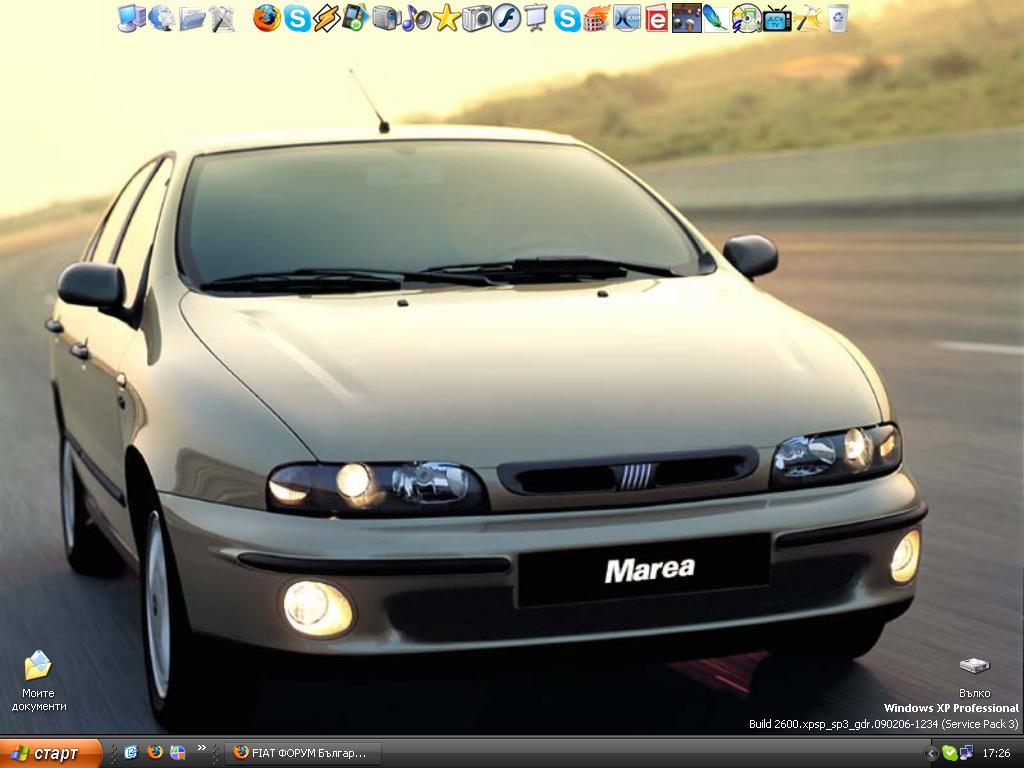The height and width of the screenshot is (768, 1024).
Task: Click the green shield tray icon
Action: coord(950,754)
